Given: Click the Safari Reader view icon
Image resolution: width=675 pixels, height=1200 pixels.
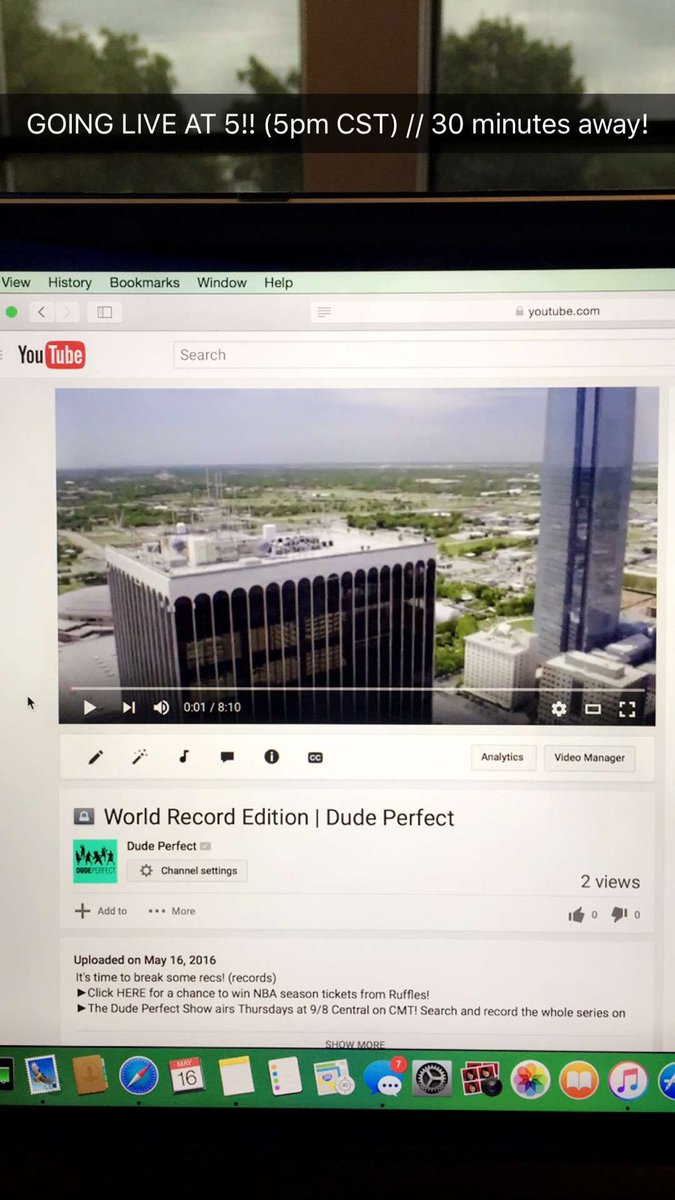Looking at the screenshot, I should (x=323, y=312).
